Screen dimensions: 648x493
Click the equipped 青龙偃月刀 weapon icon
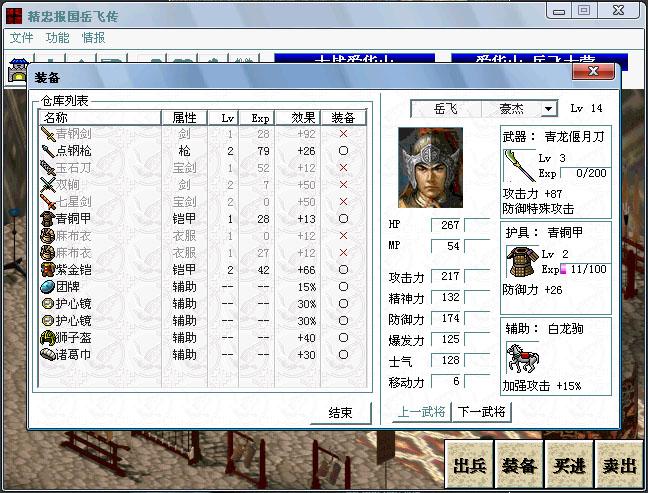[x=519, y=166]
